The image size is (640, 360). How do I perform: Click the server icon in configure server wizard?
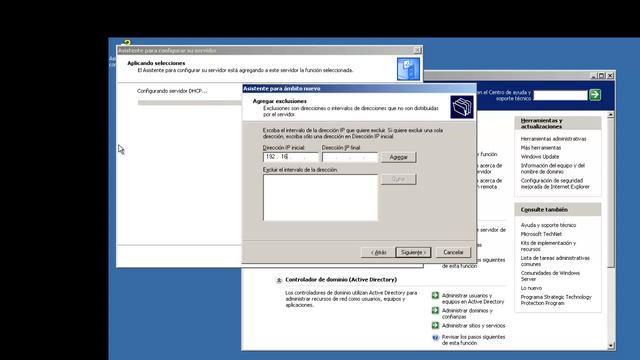pyautogui.click(x=408, y=69)
